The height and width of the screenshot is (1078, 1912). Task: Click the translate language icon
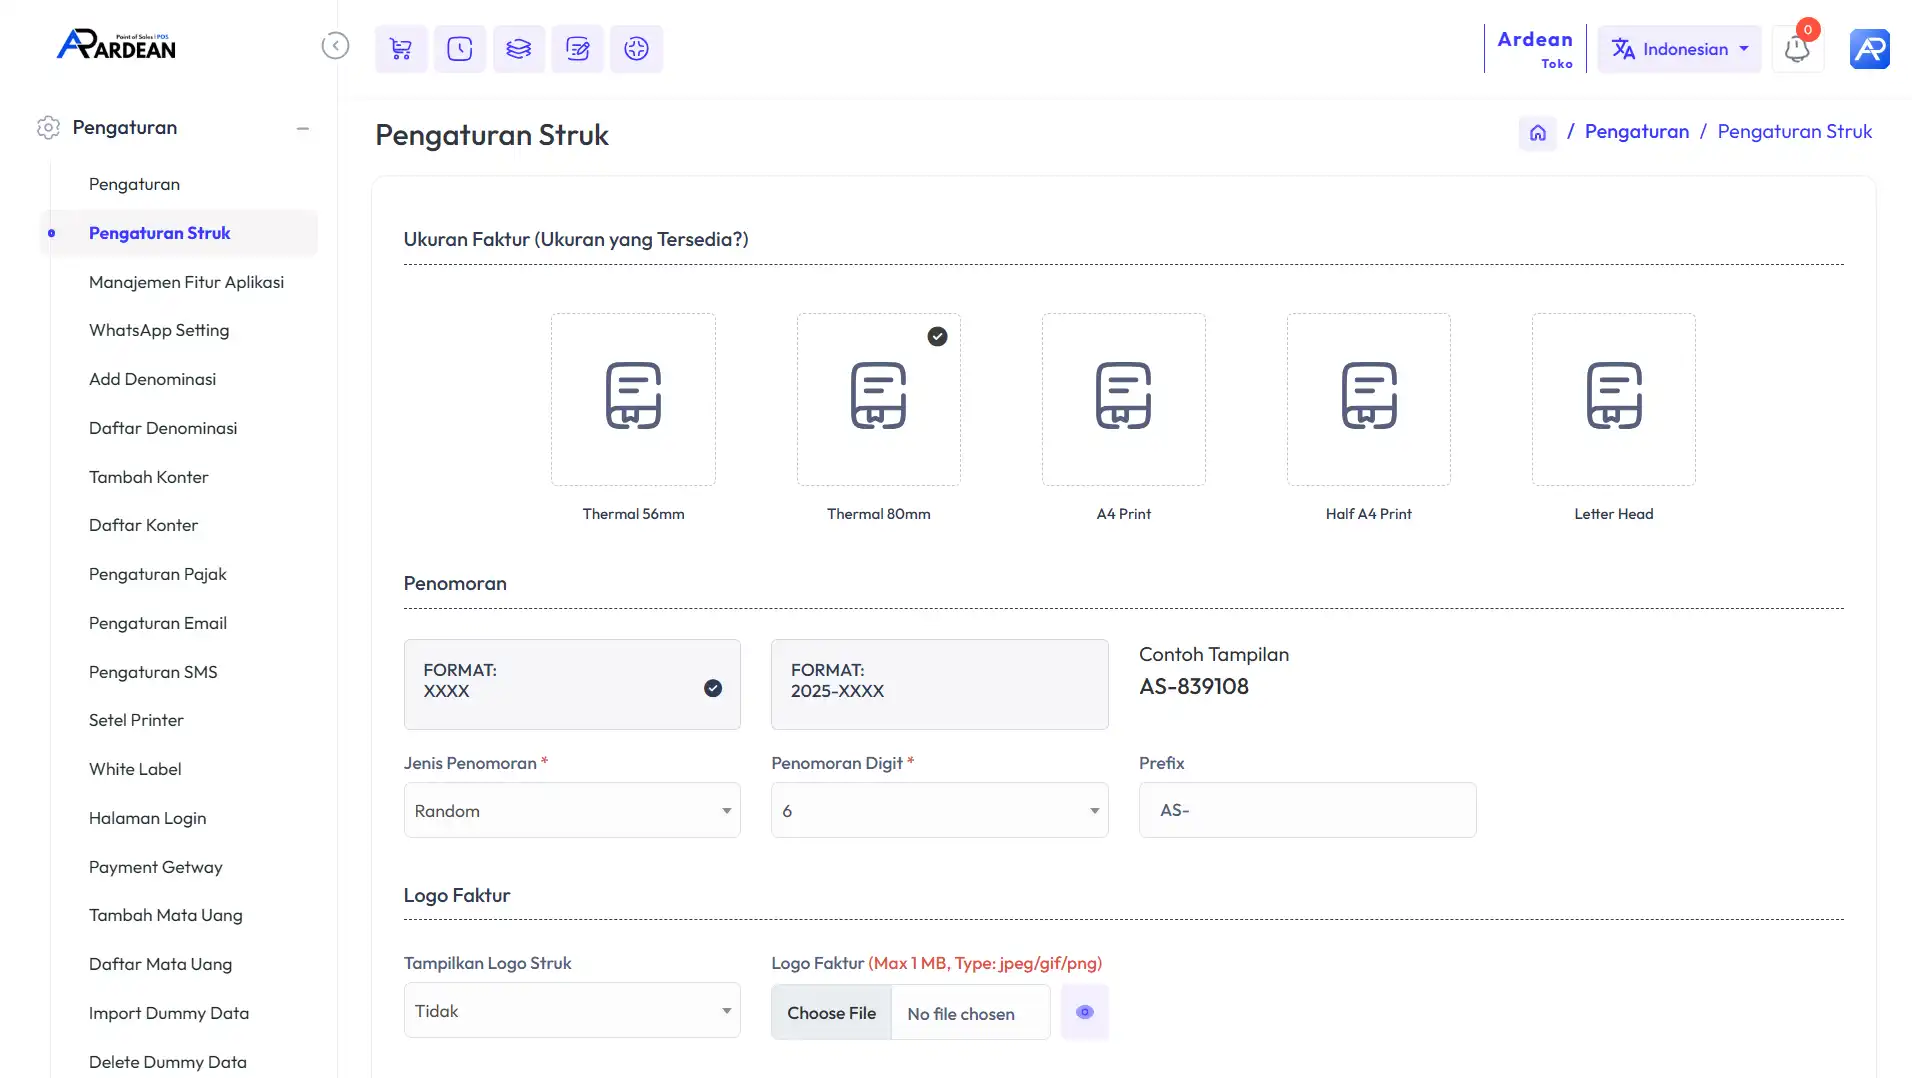[1623, 49]
